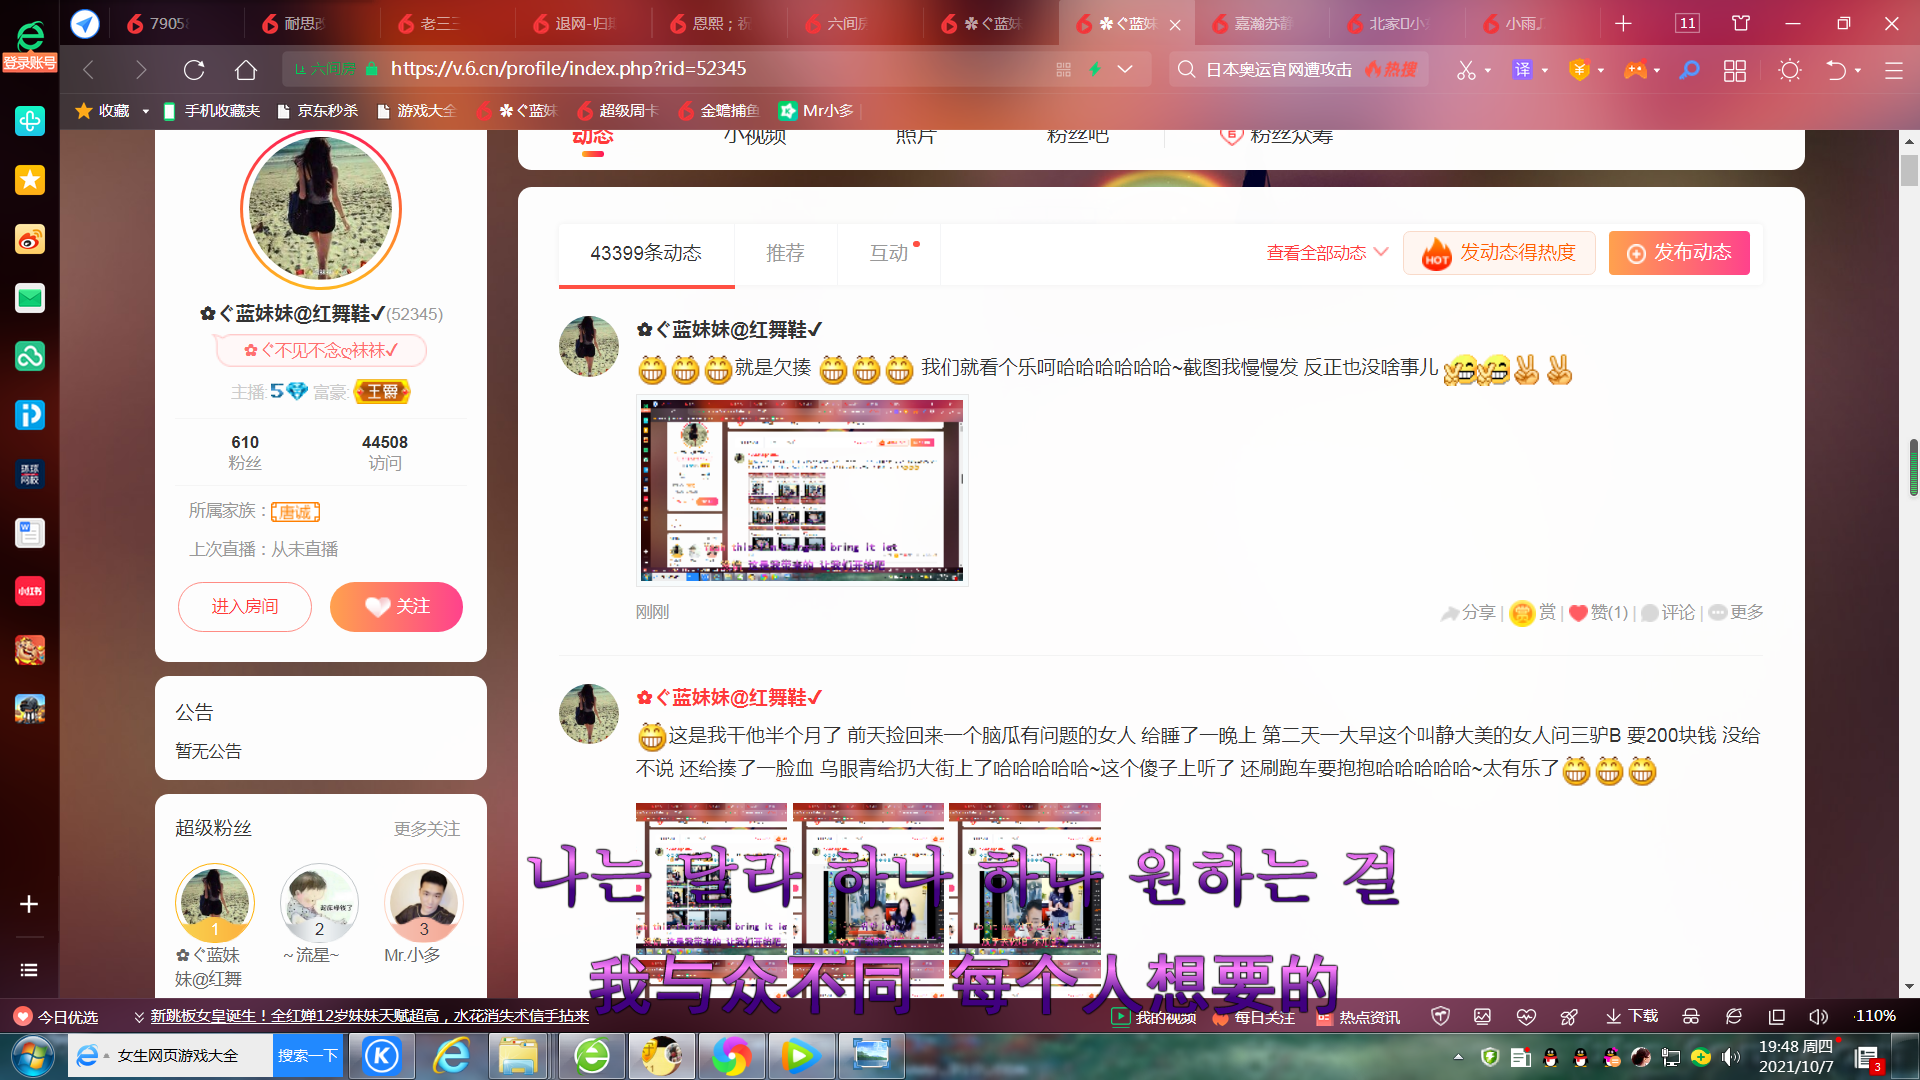This screenshot has width=1920, height=1080.
Task: Expand the translate extension dropdown arrow
Action: [x=1545, y=70]
